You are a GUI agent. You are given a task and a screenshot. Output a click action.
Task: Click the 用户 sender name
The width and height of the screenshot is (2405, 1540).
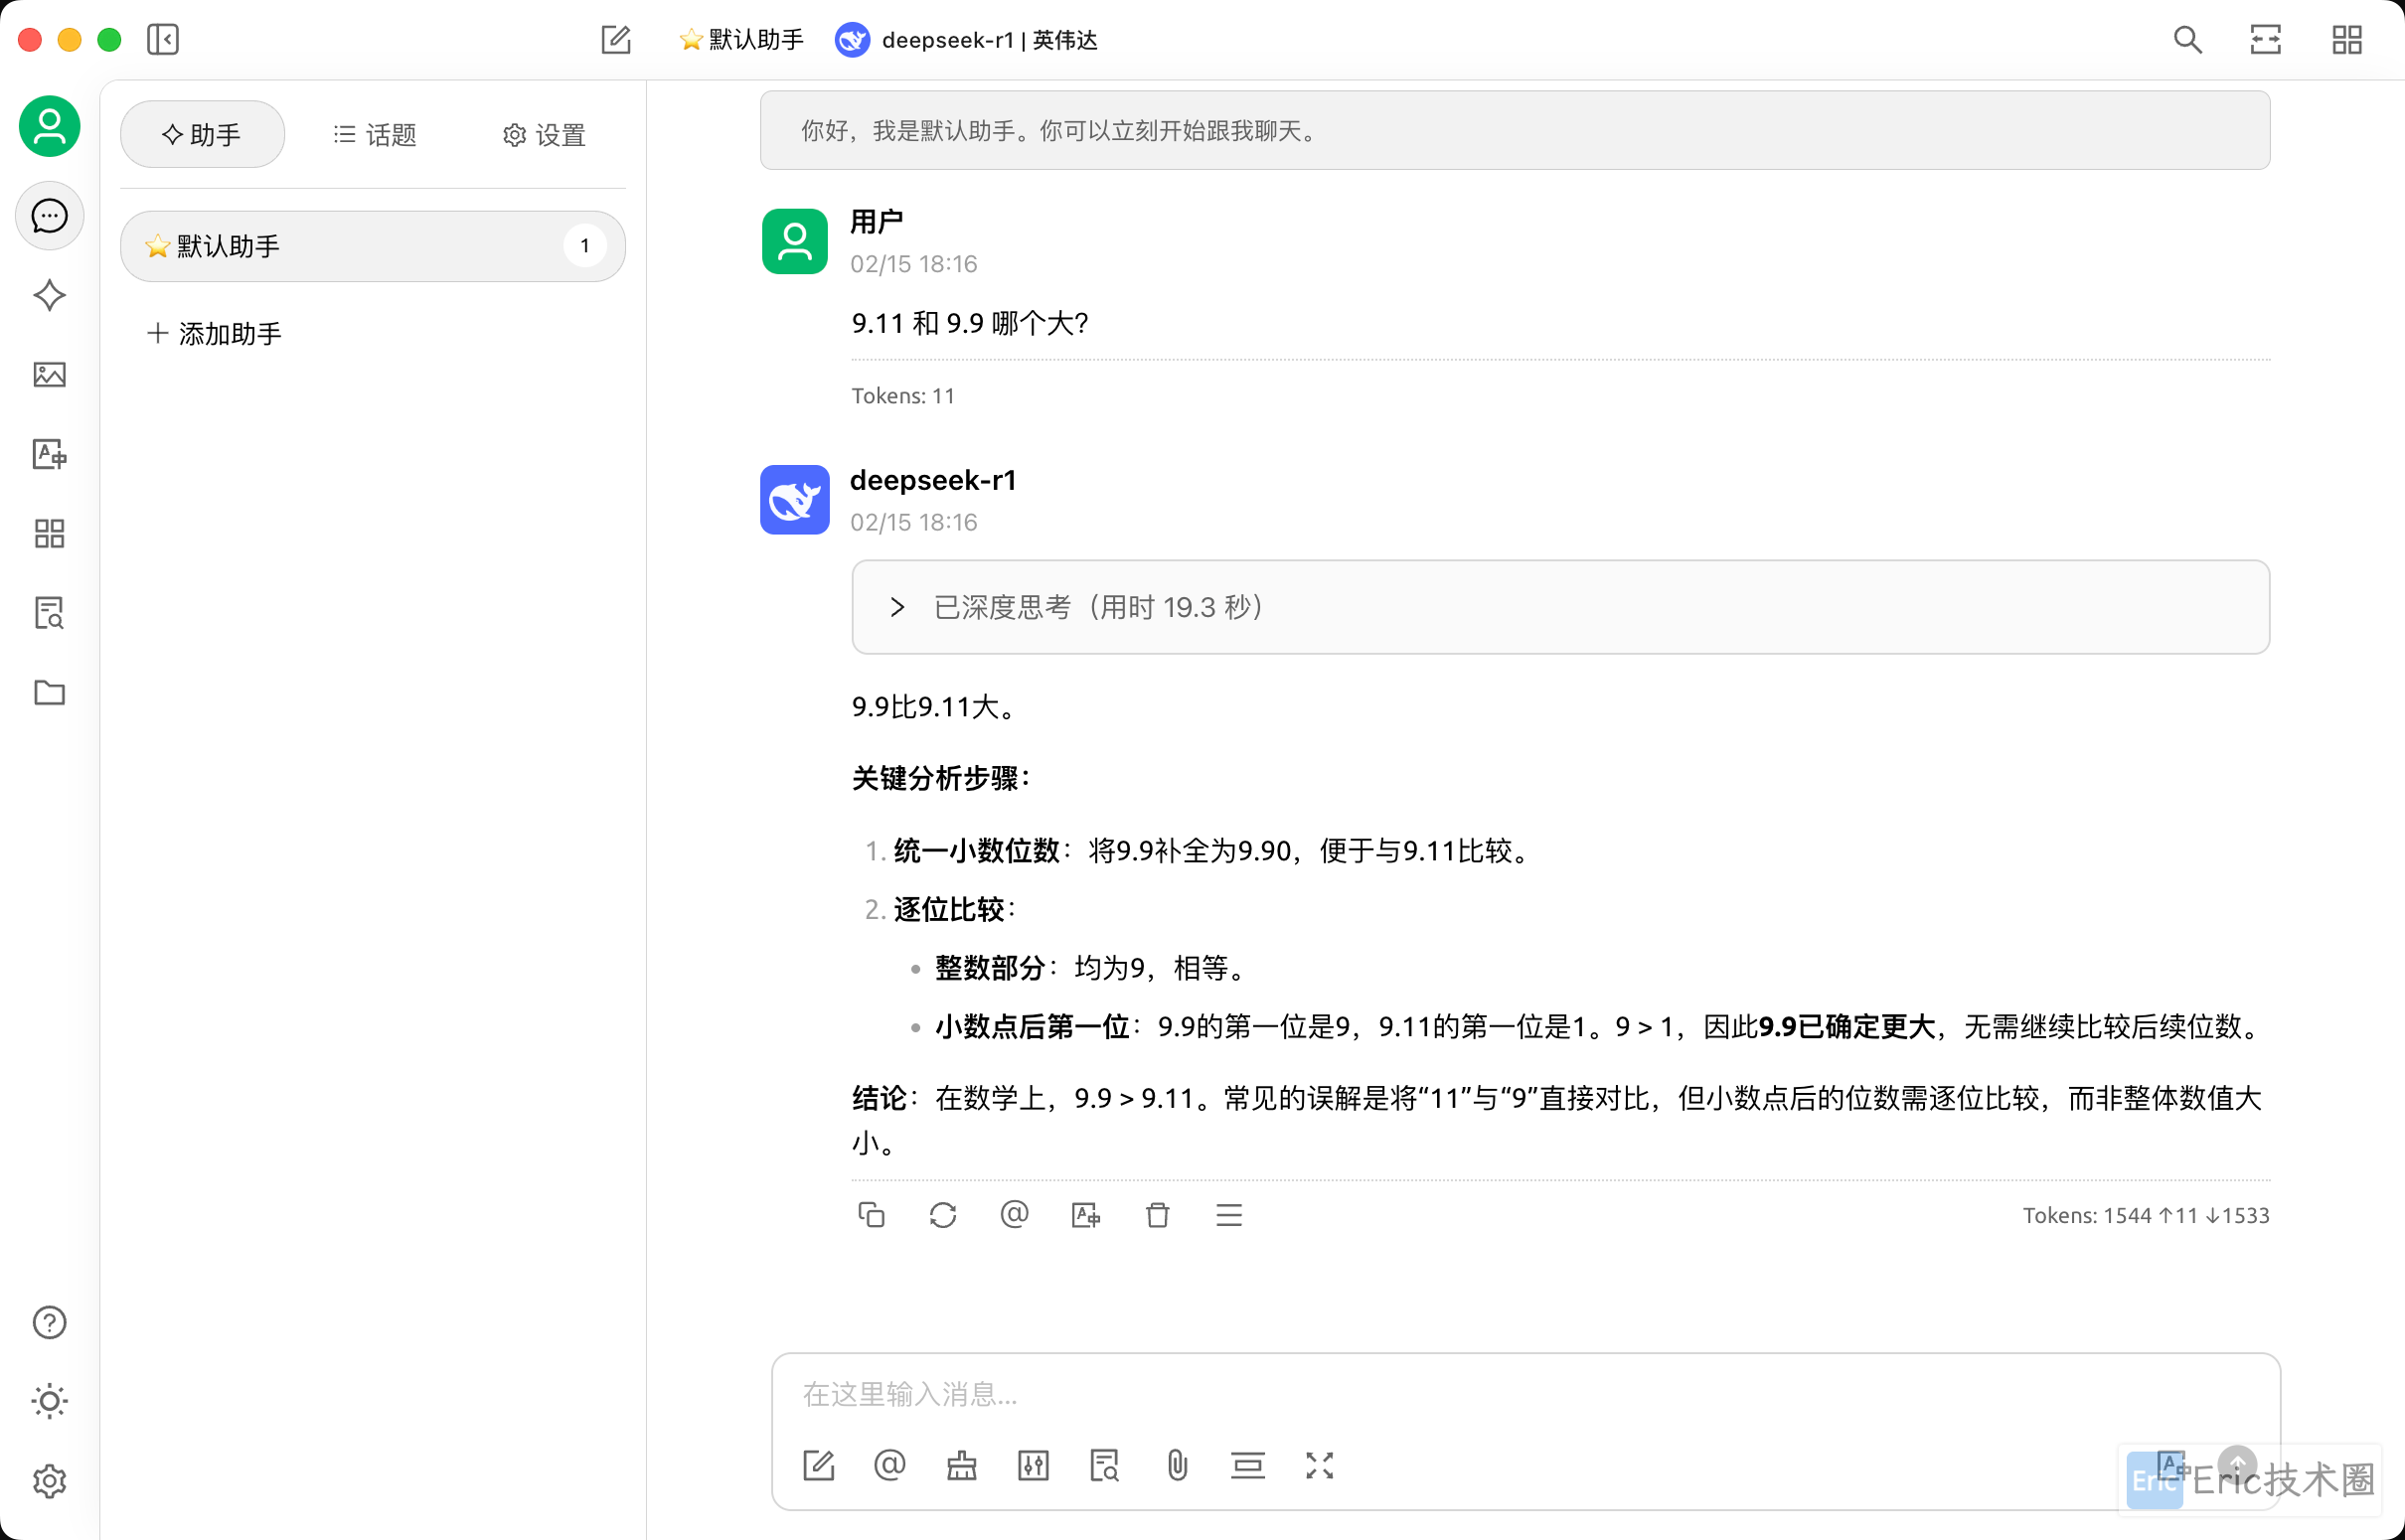click(x=877, y=221)
